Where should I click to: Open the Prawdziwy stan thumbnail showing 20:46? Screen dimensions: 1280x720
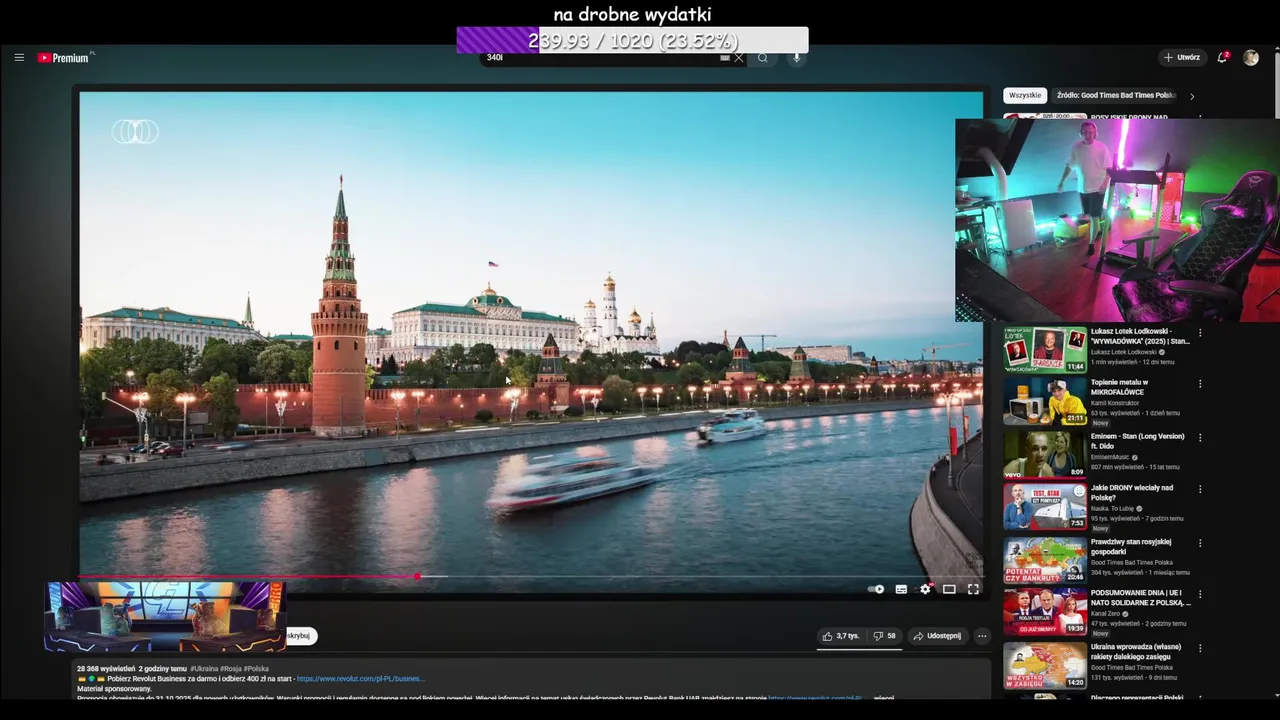click(x=1045, y=560)
